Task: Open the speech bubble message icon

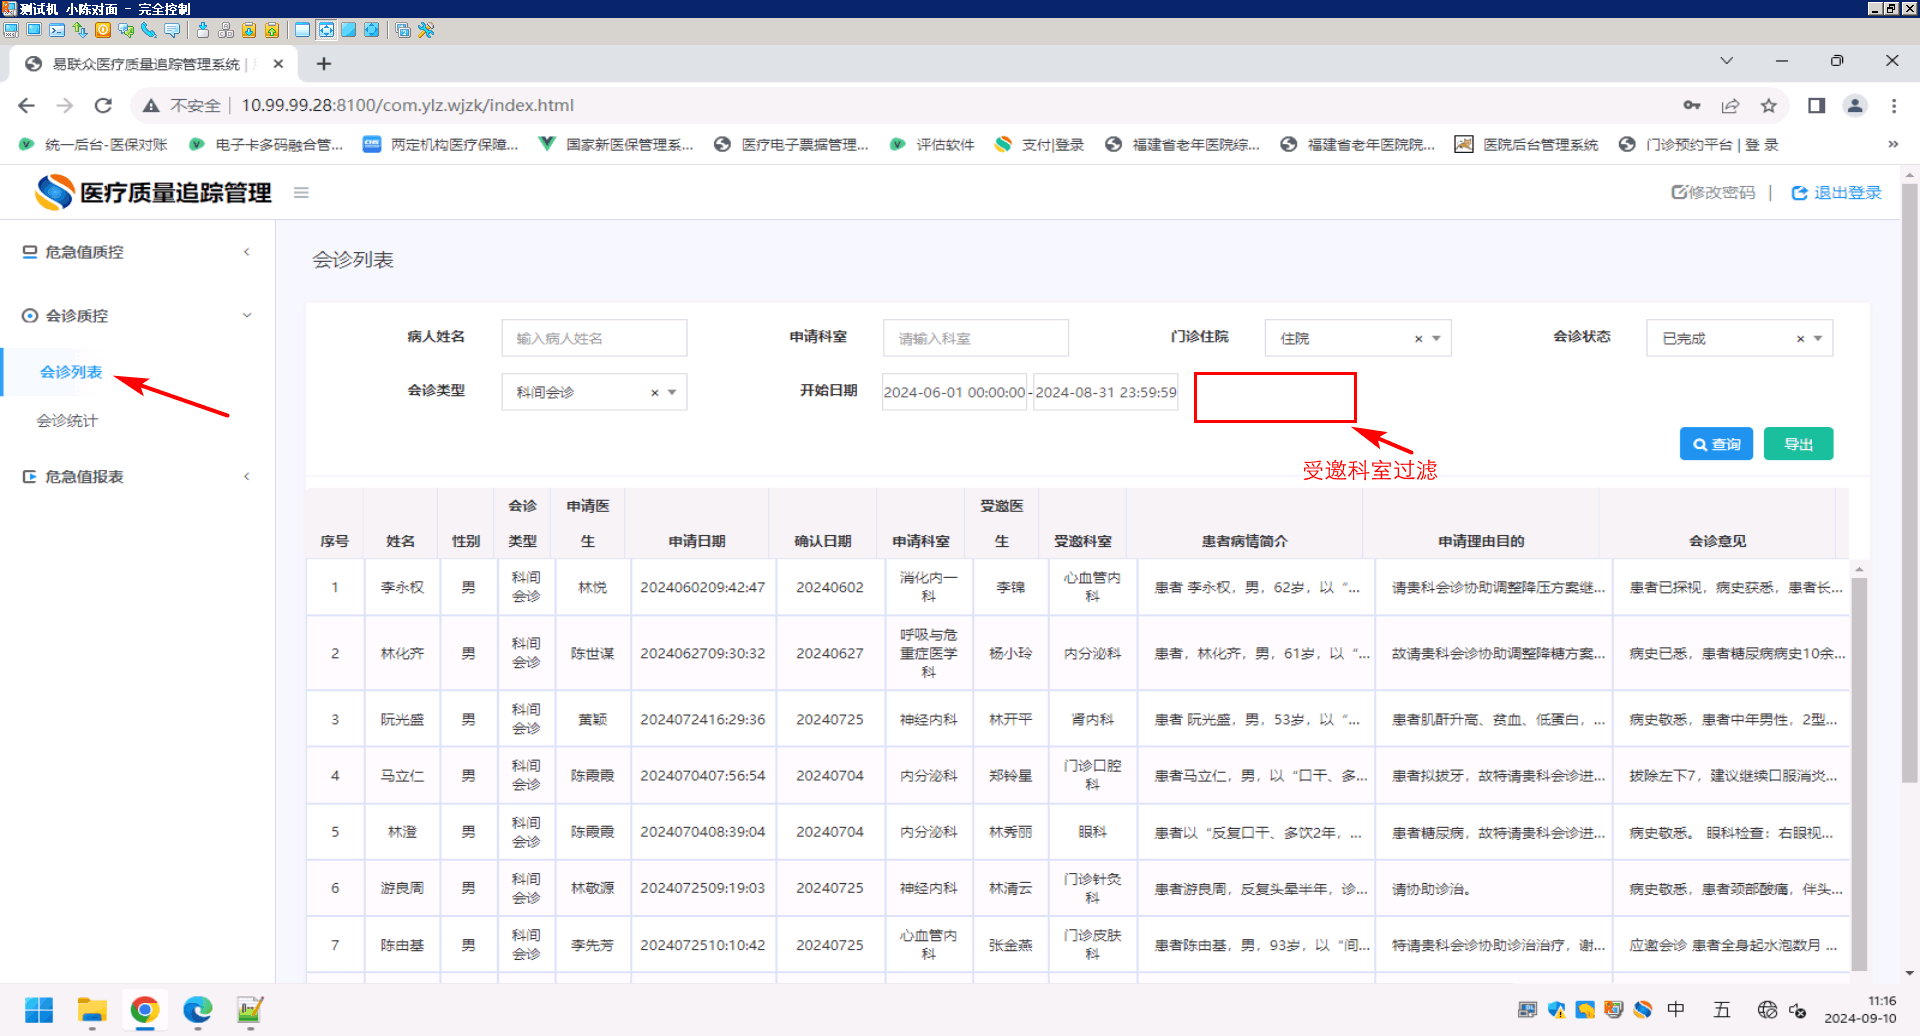Action: pos(172,30)
